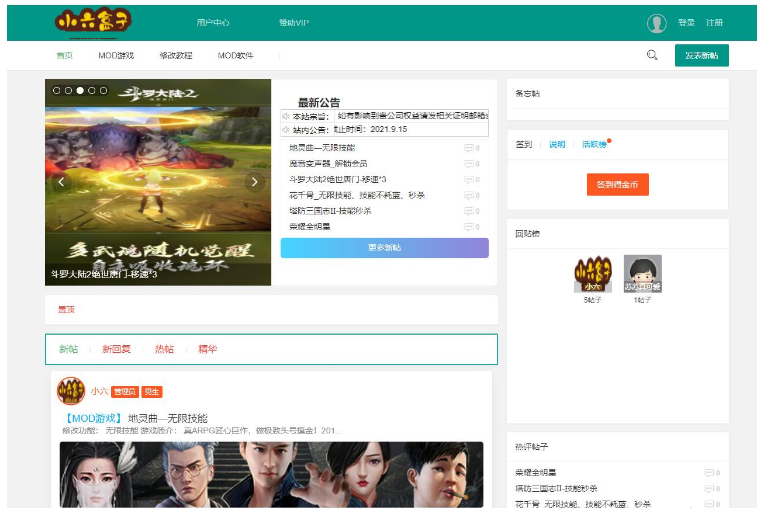Screen dimensions: 760x508
Task: Switch to the 热帖 tab
Action: [x=163, y=349]
